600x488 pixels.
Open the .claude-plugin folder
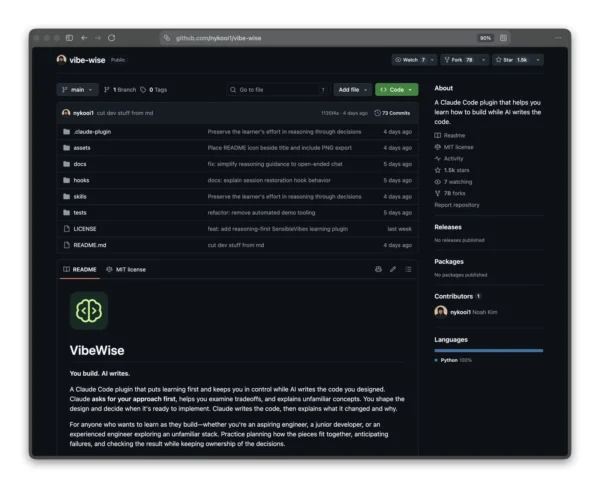(92, 132)
